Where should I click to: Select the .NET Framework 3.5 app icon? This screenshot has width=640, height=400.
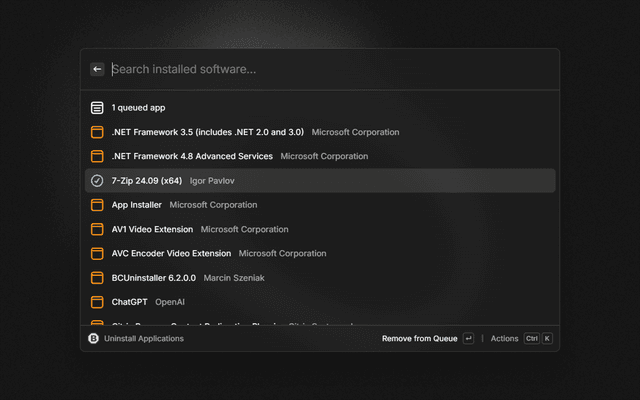click(x=97, y=132)
